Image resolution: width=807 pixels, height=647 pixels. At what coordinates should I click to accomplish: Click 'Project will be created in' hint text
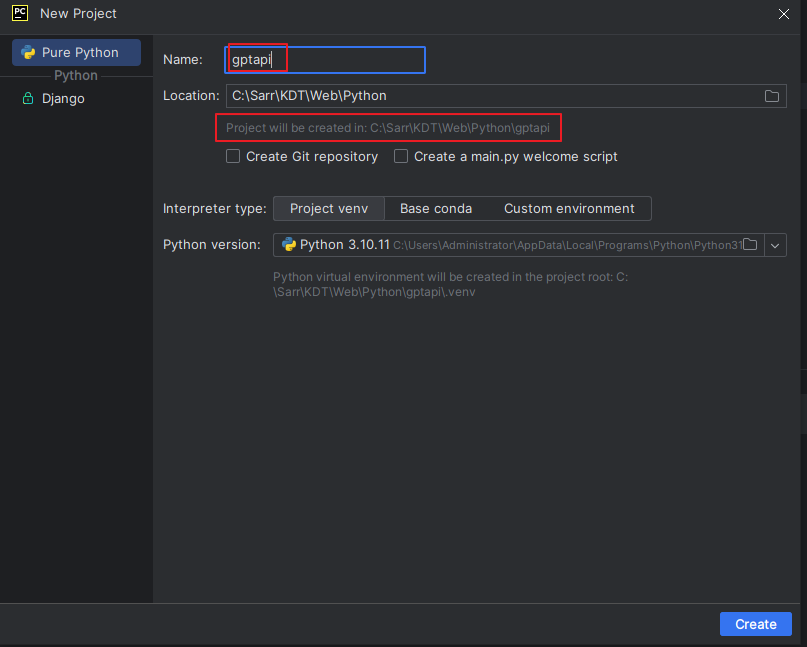click(388, 128)
